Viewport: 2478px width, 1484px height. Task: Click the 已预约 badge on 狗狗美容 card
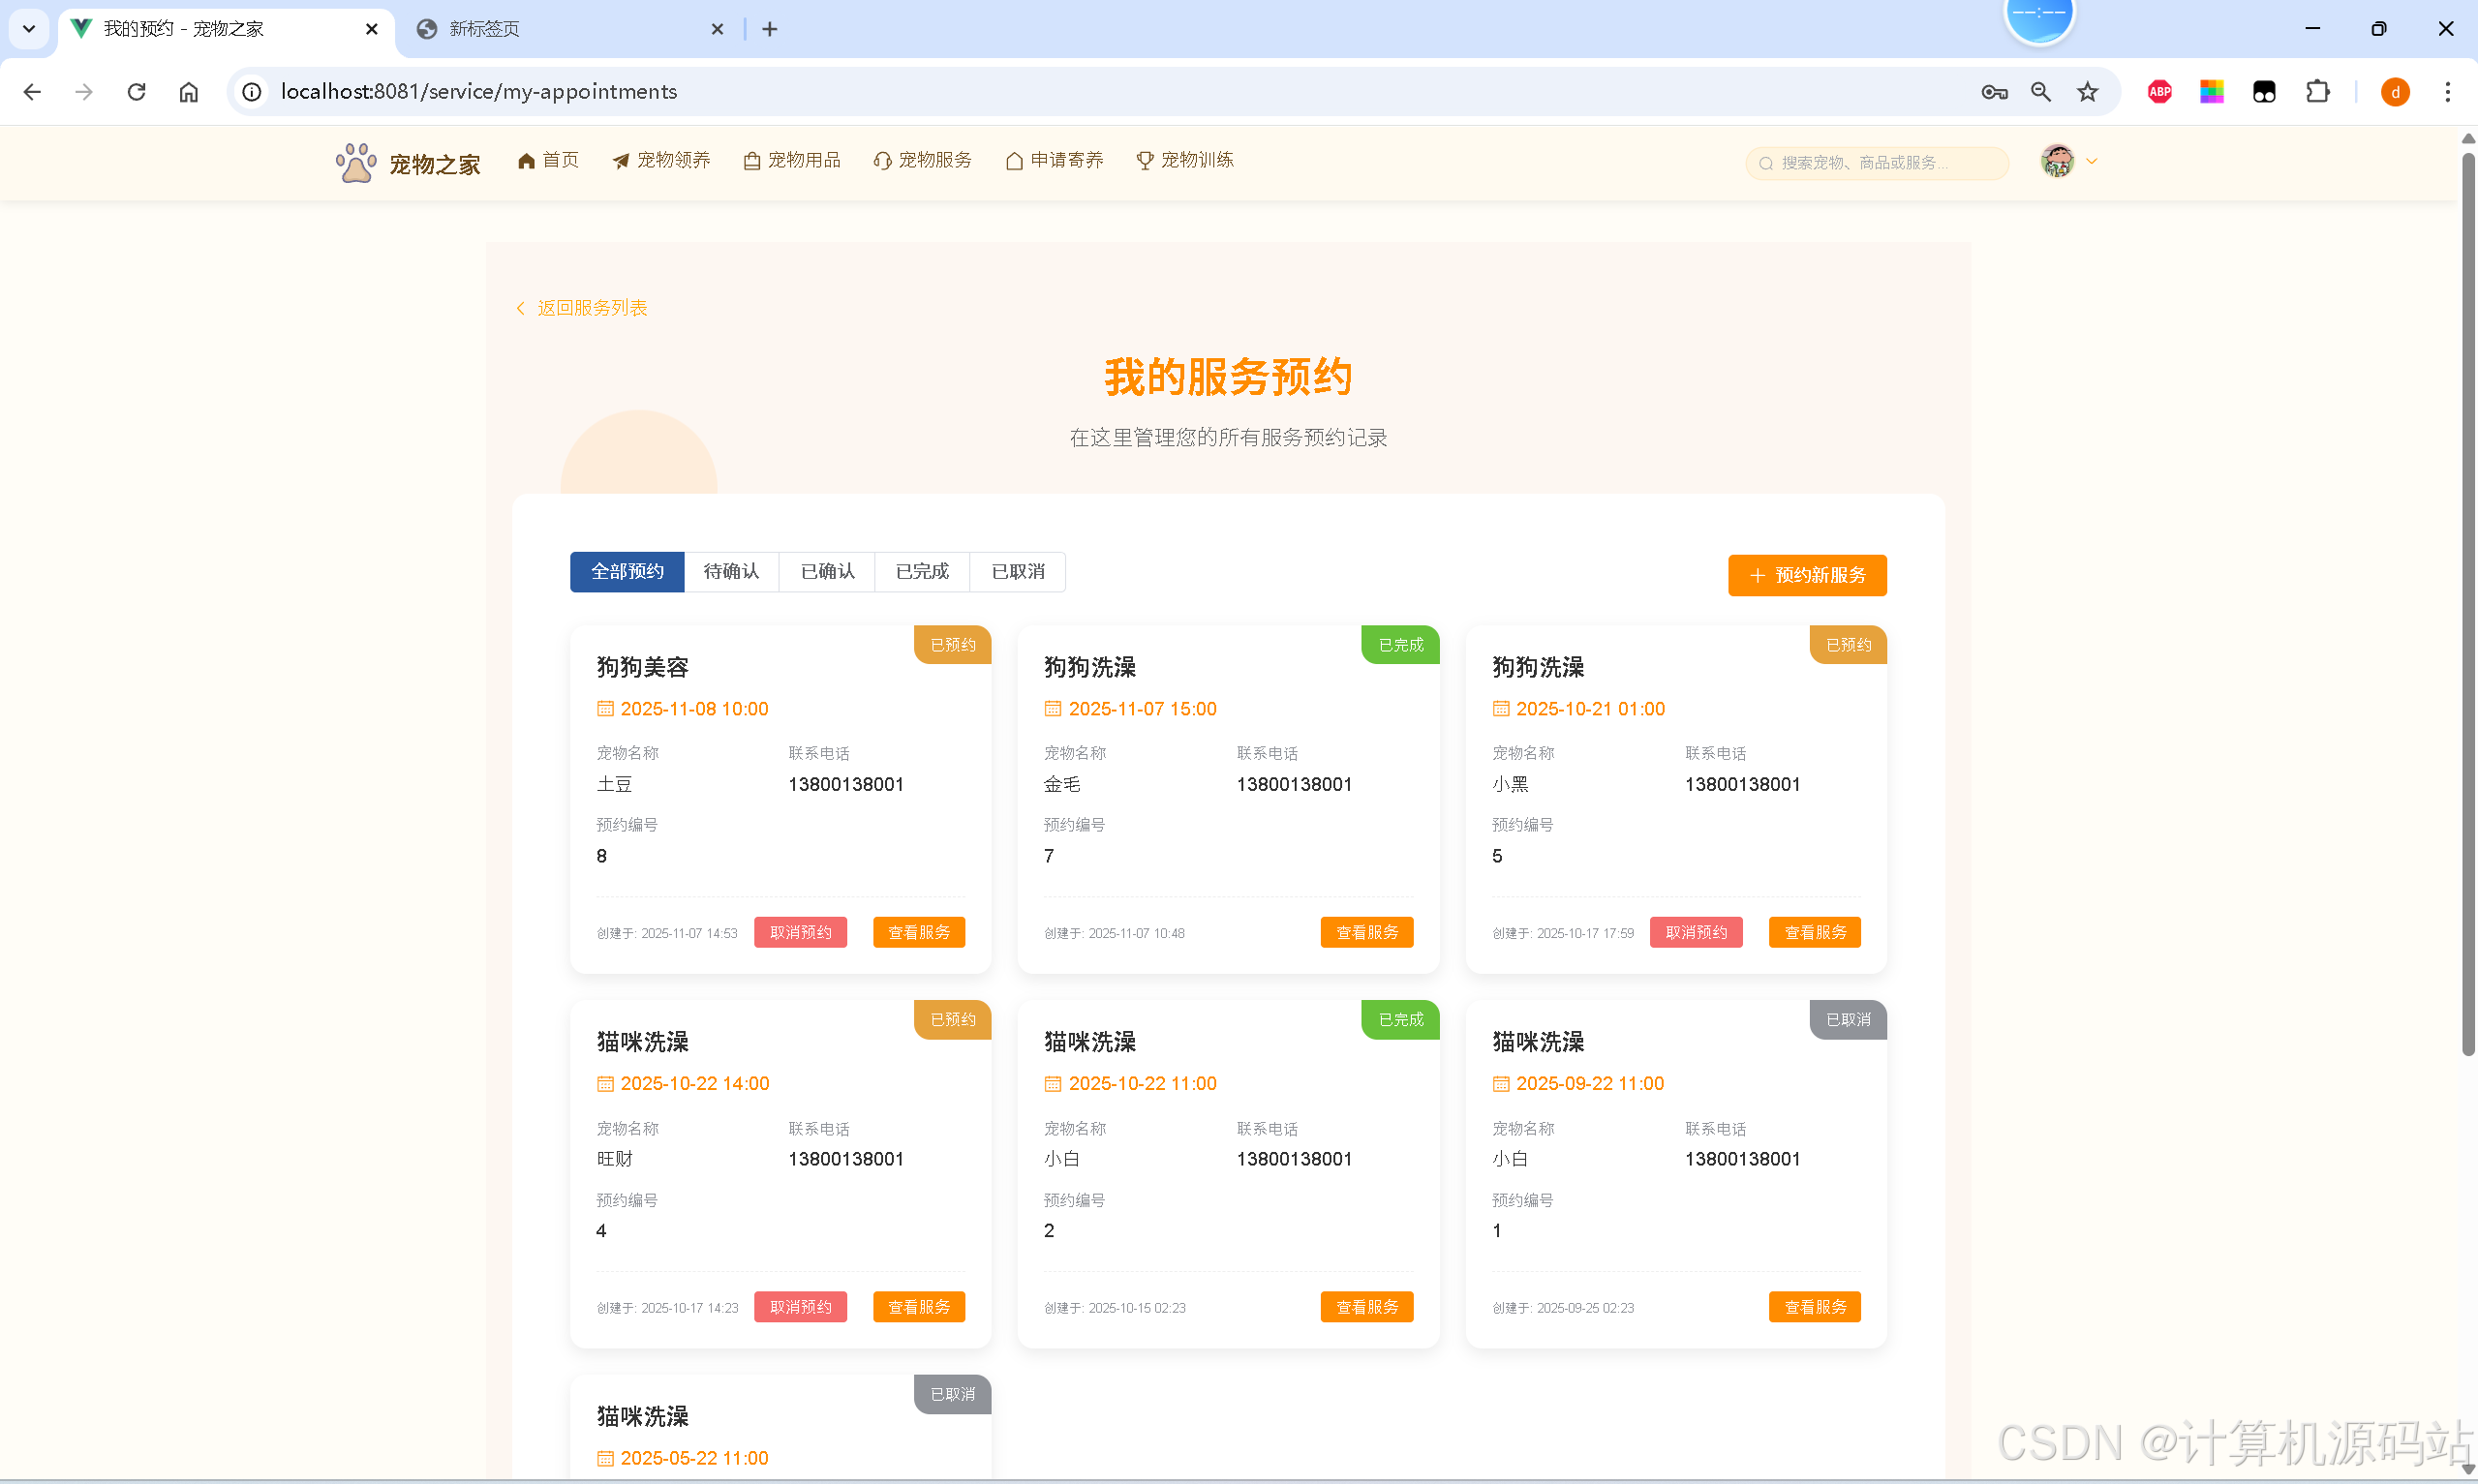pos(953,645)
